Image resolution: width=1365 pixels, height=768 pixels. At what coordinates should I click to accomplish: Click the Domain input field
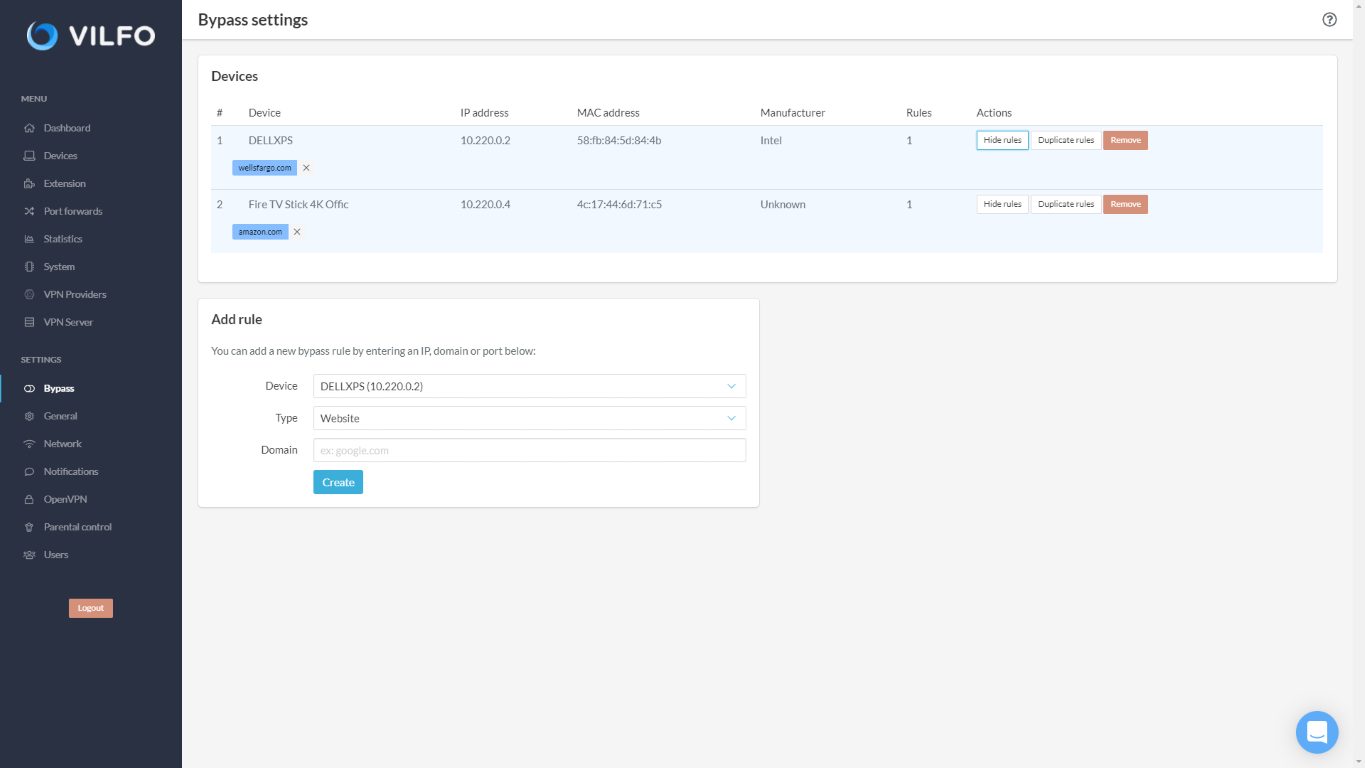coord(529,450)
